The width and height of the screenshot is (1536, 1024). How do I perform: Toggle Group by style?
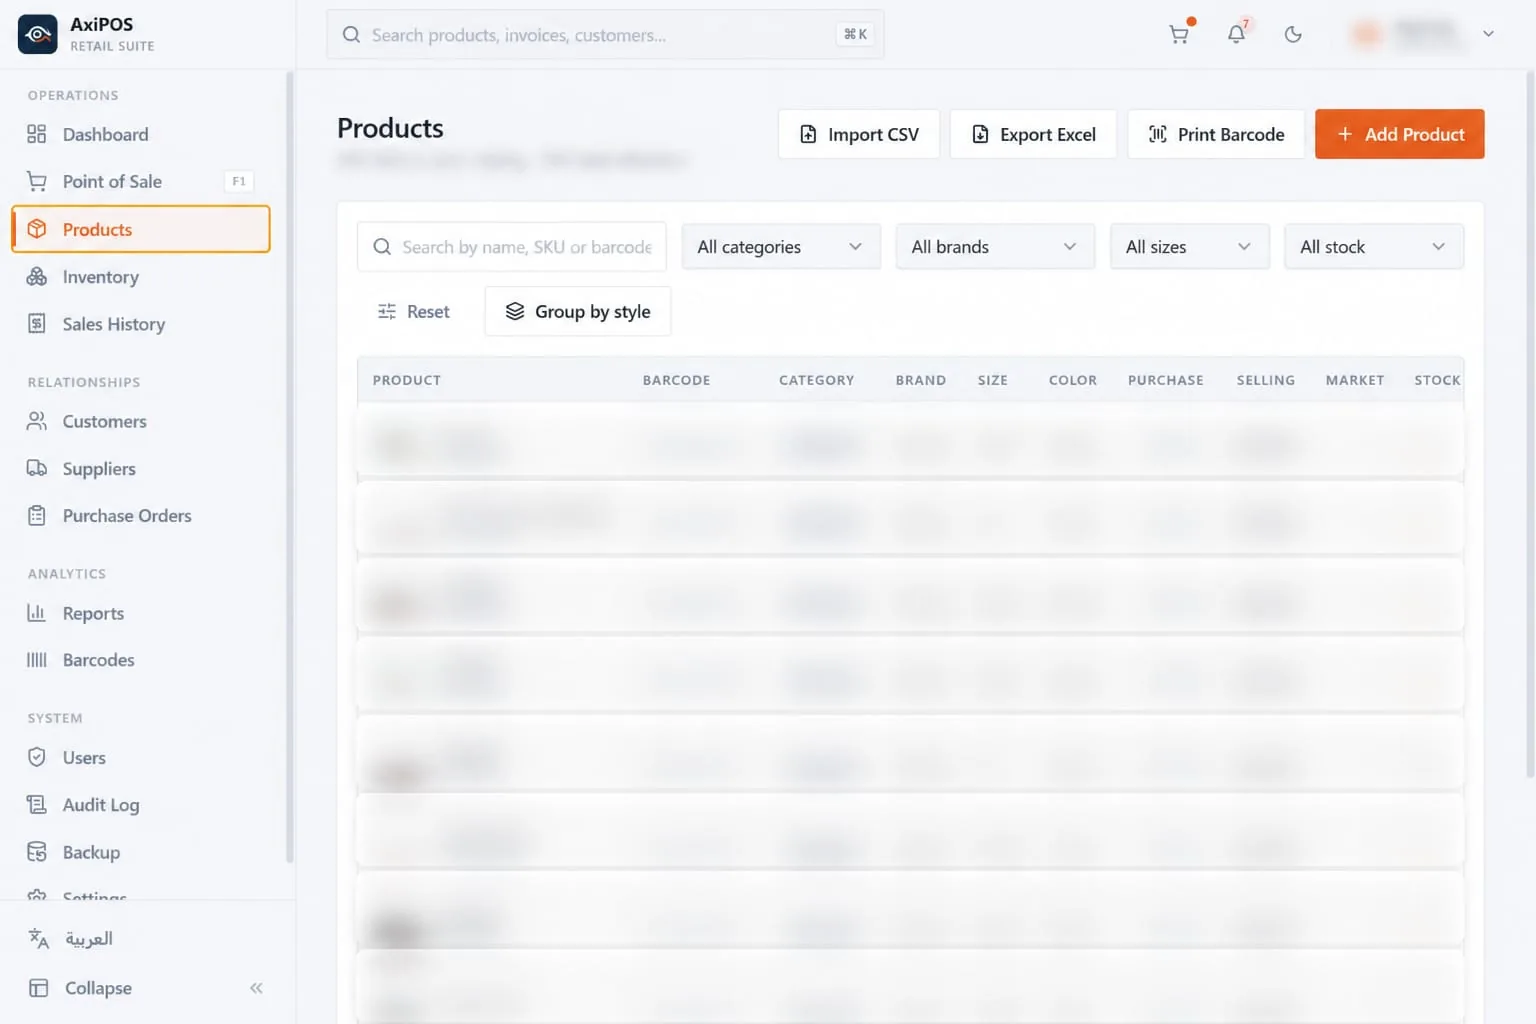578,312
